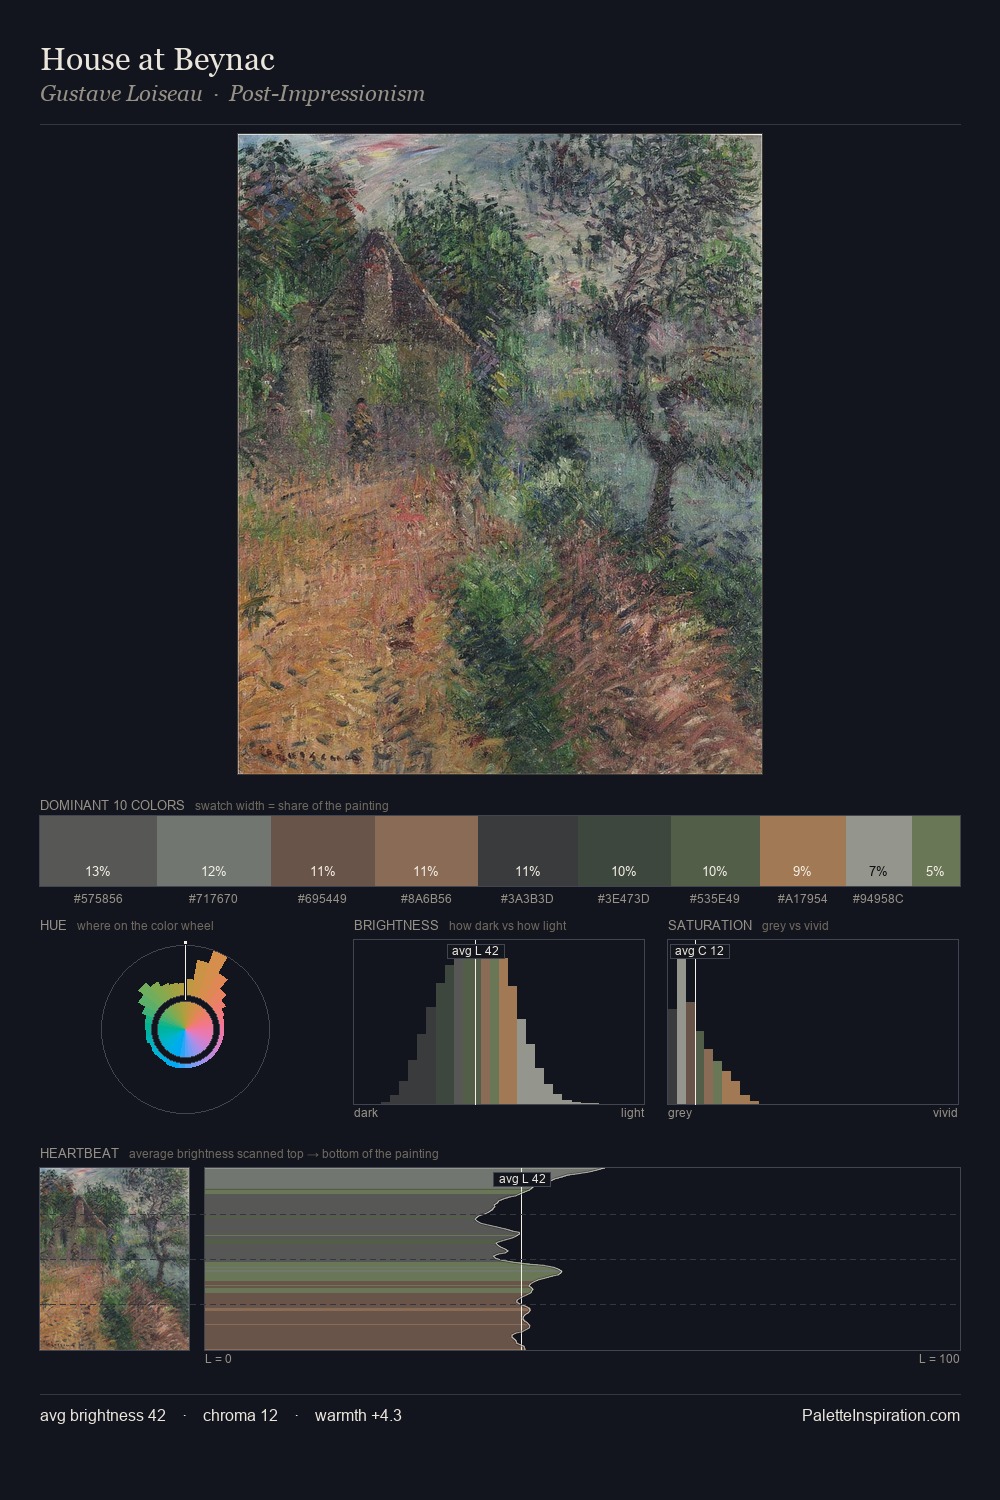Click the footer text avg brightness 42
The width and height of the screenshot is (1000, 1500).
tap(103, 1415)
